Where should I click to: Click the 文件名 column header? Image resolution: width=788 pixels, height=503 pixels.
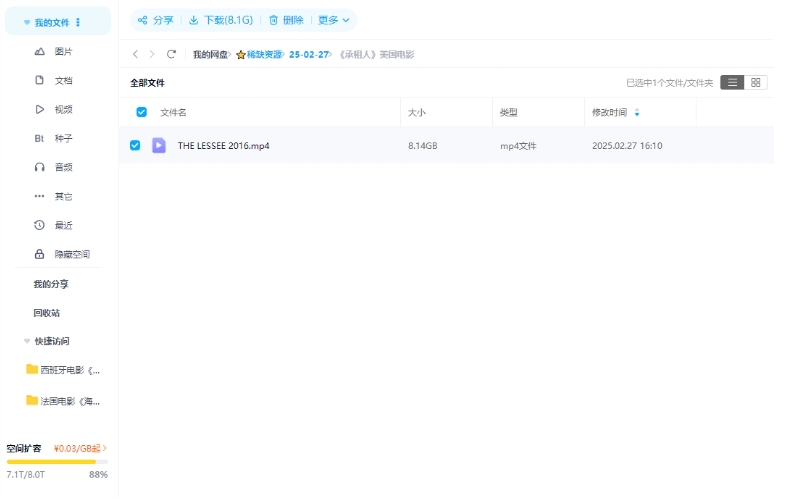point(173,113)
